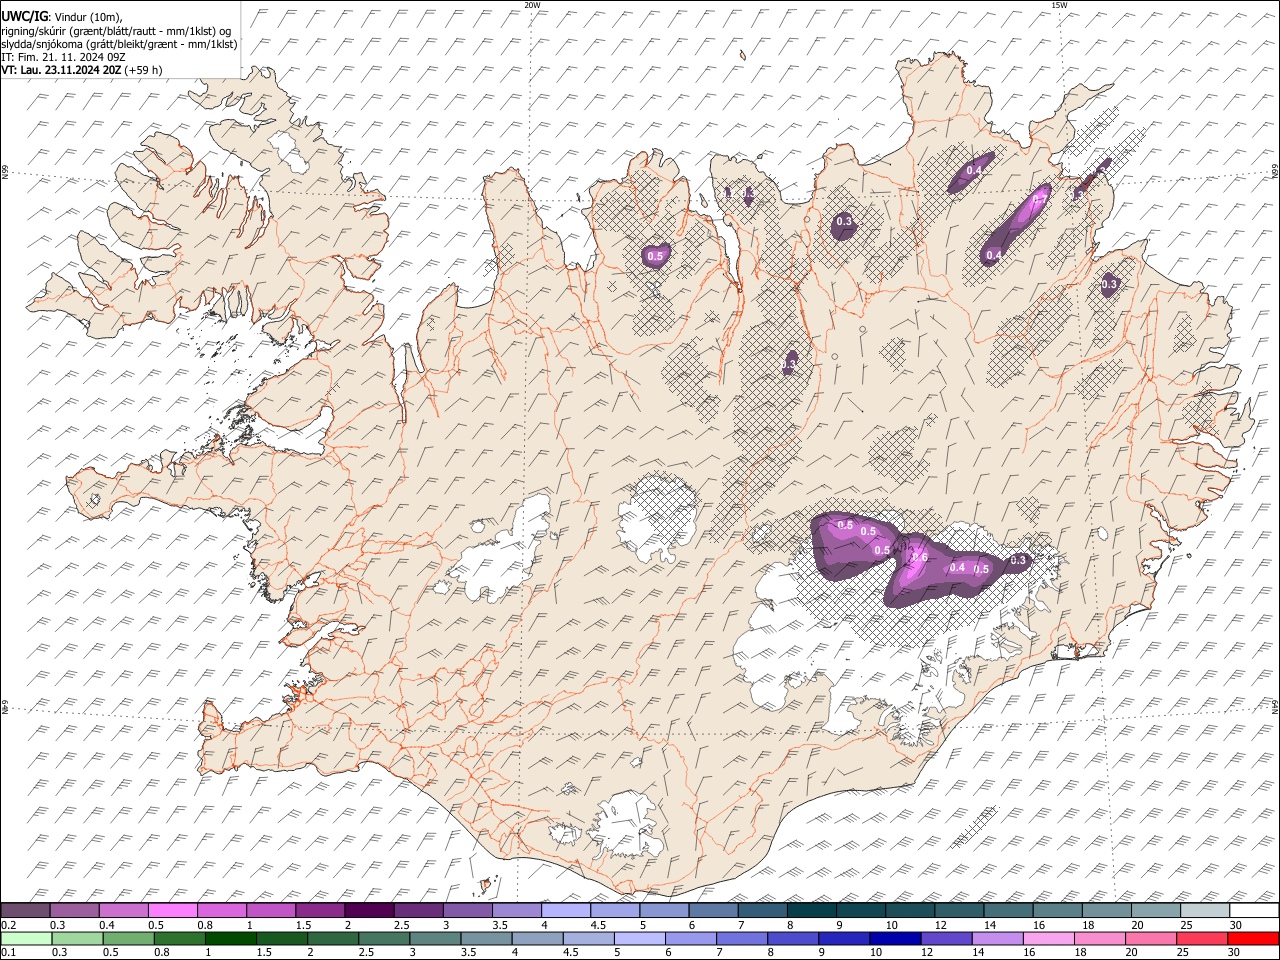1280x960 pixels.
Task: Click the bottom legend number 0.1
Action: pos(8,952)
